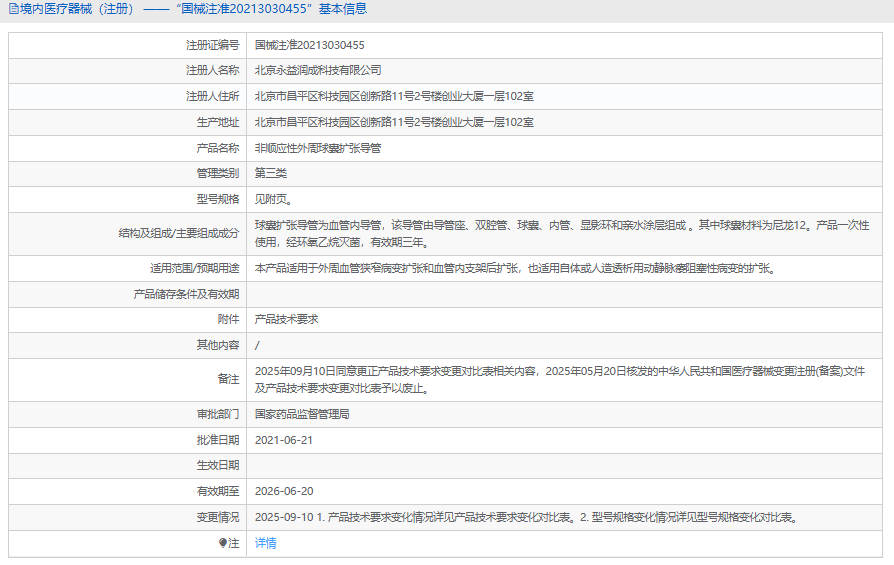This screenshot has width=894, height=565.
Task: Click the bullet icon beside 注 in last row
Action: point(223,543)
